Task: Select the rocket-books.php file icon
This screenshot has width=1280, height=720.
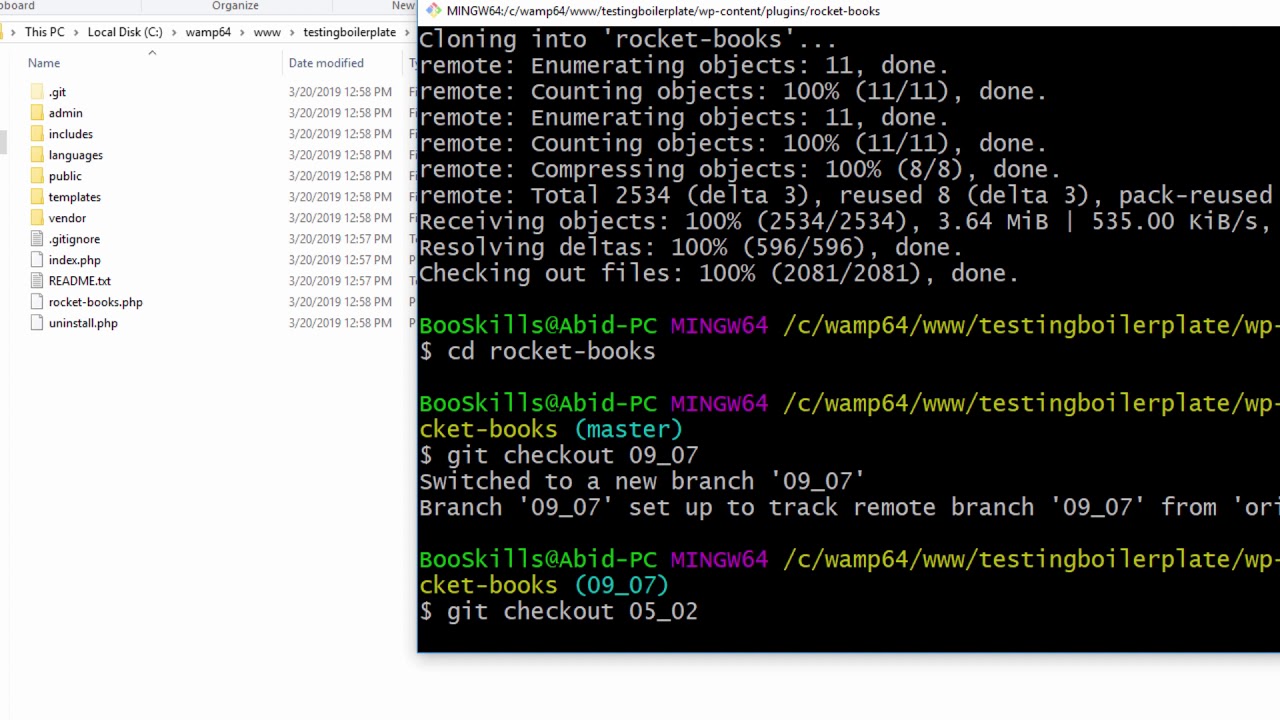Action: pyautogui.click(x=37, y=302)
